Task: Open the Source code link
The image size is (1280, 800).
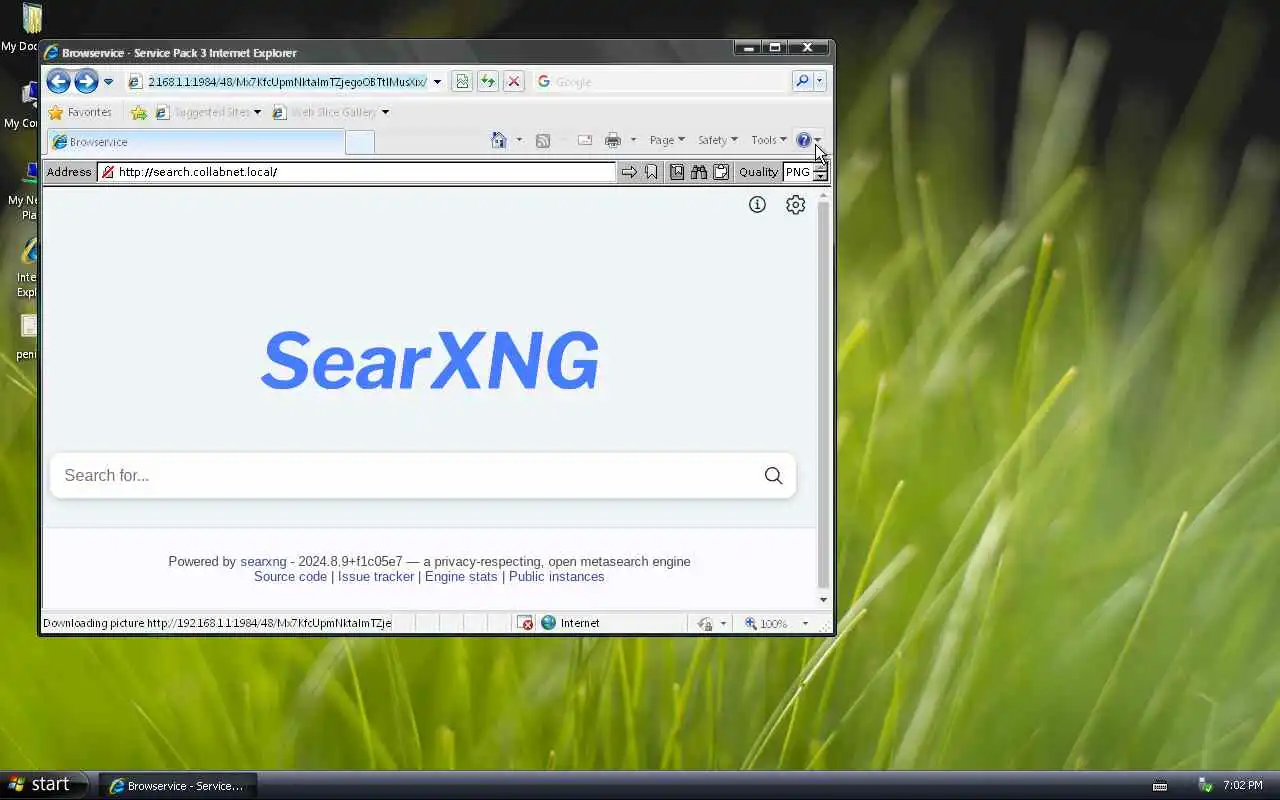Action: (x=290, y=576)
